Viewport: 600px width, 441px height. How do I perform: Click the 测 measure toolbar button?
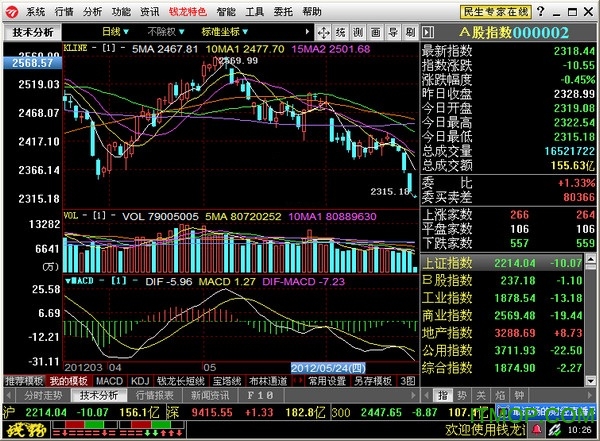358,32
